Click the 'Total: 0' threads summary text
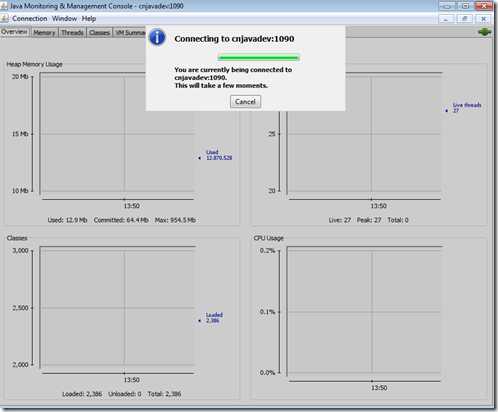 point(398,220)
